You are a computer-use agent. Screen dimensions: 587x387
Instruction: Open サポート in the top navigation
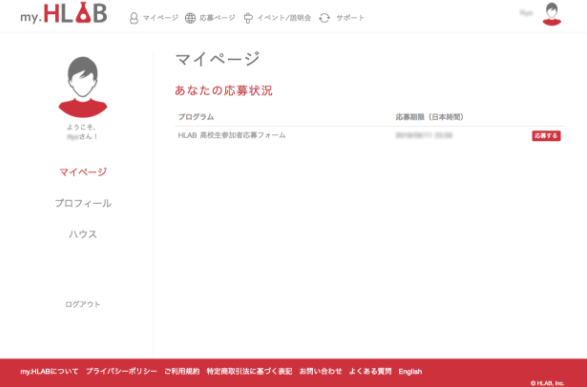[350, 18]
